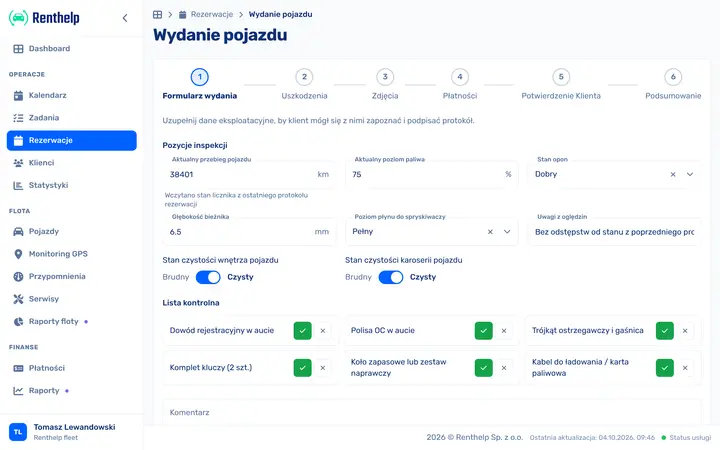720x450 pixels.
Task: Click the Klienci people icon
Action: pos(18,163)
